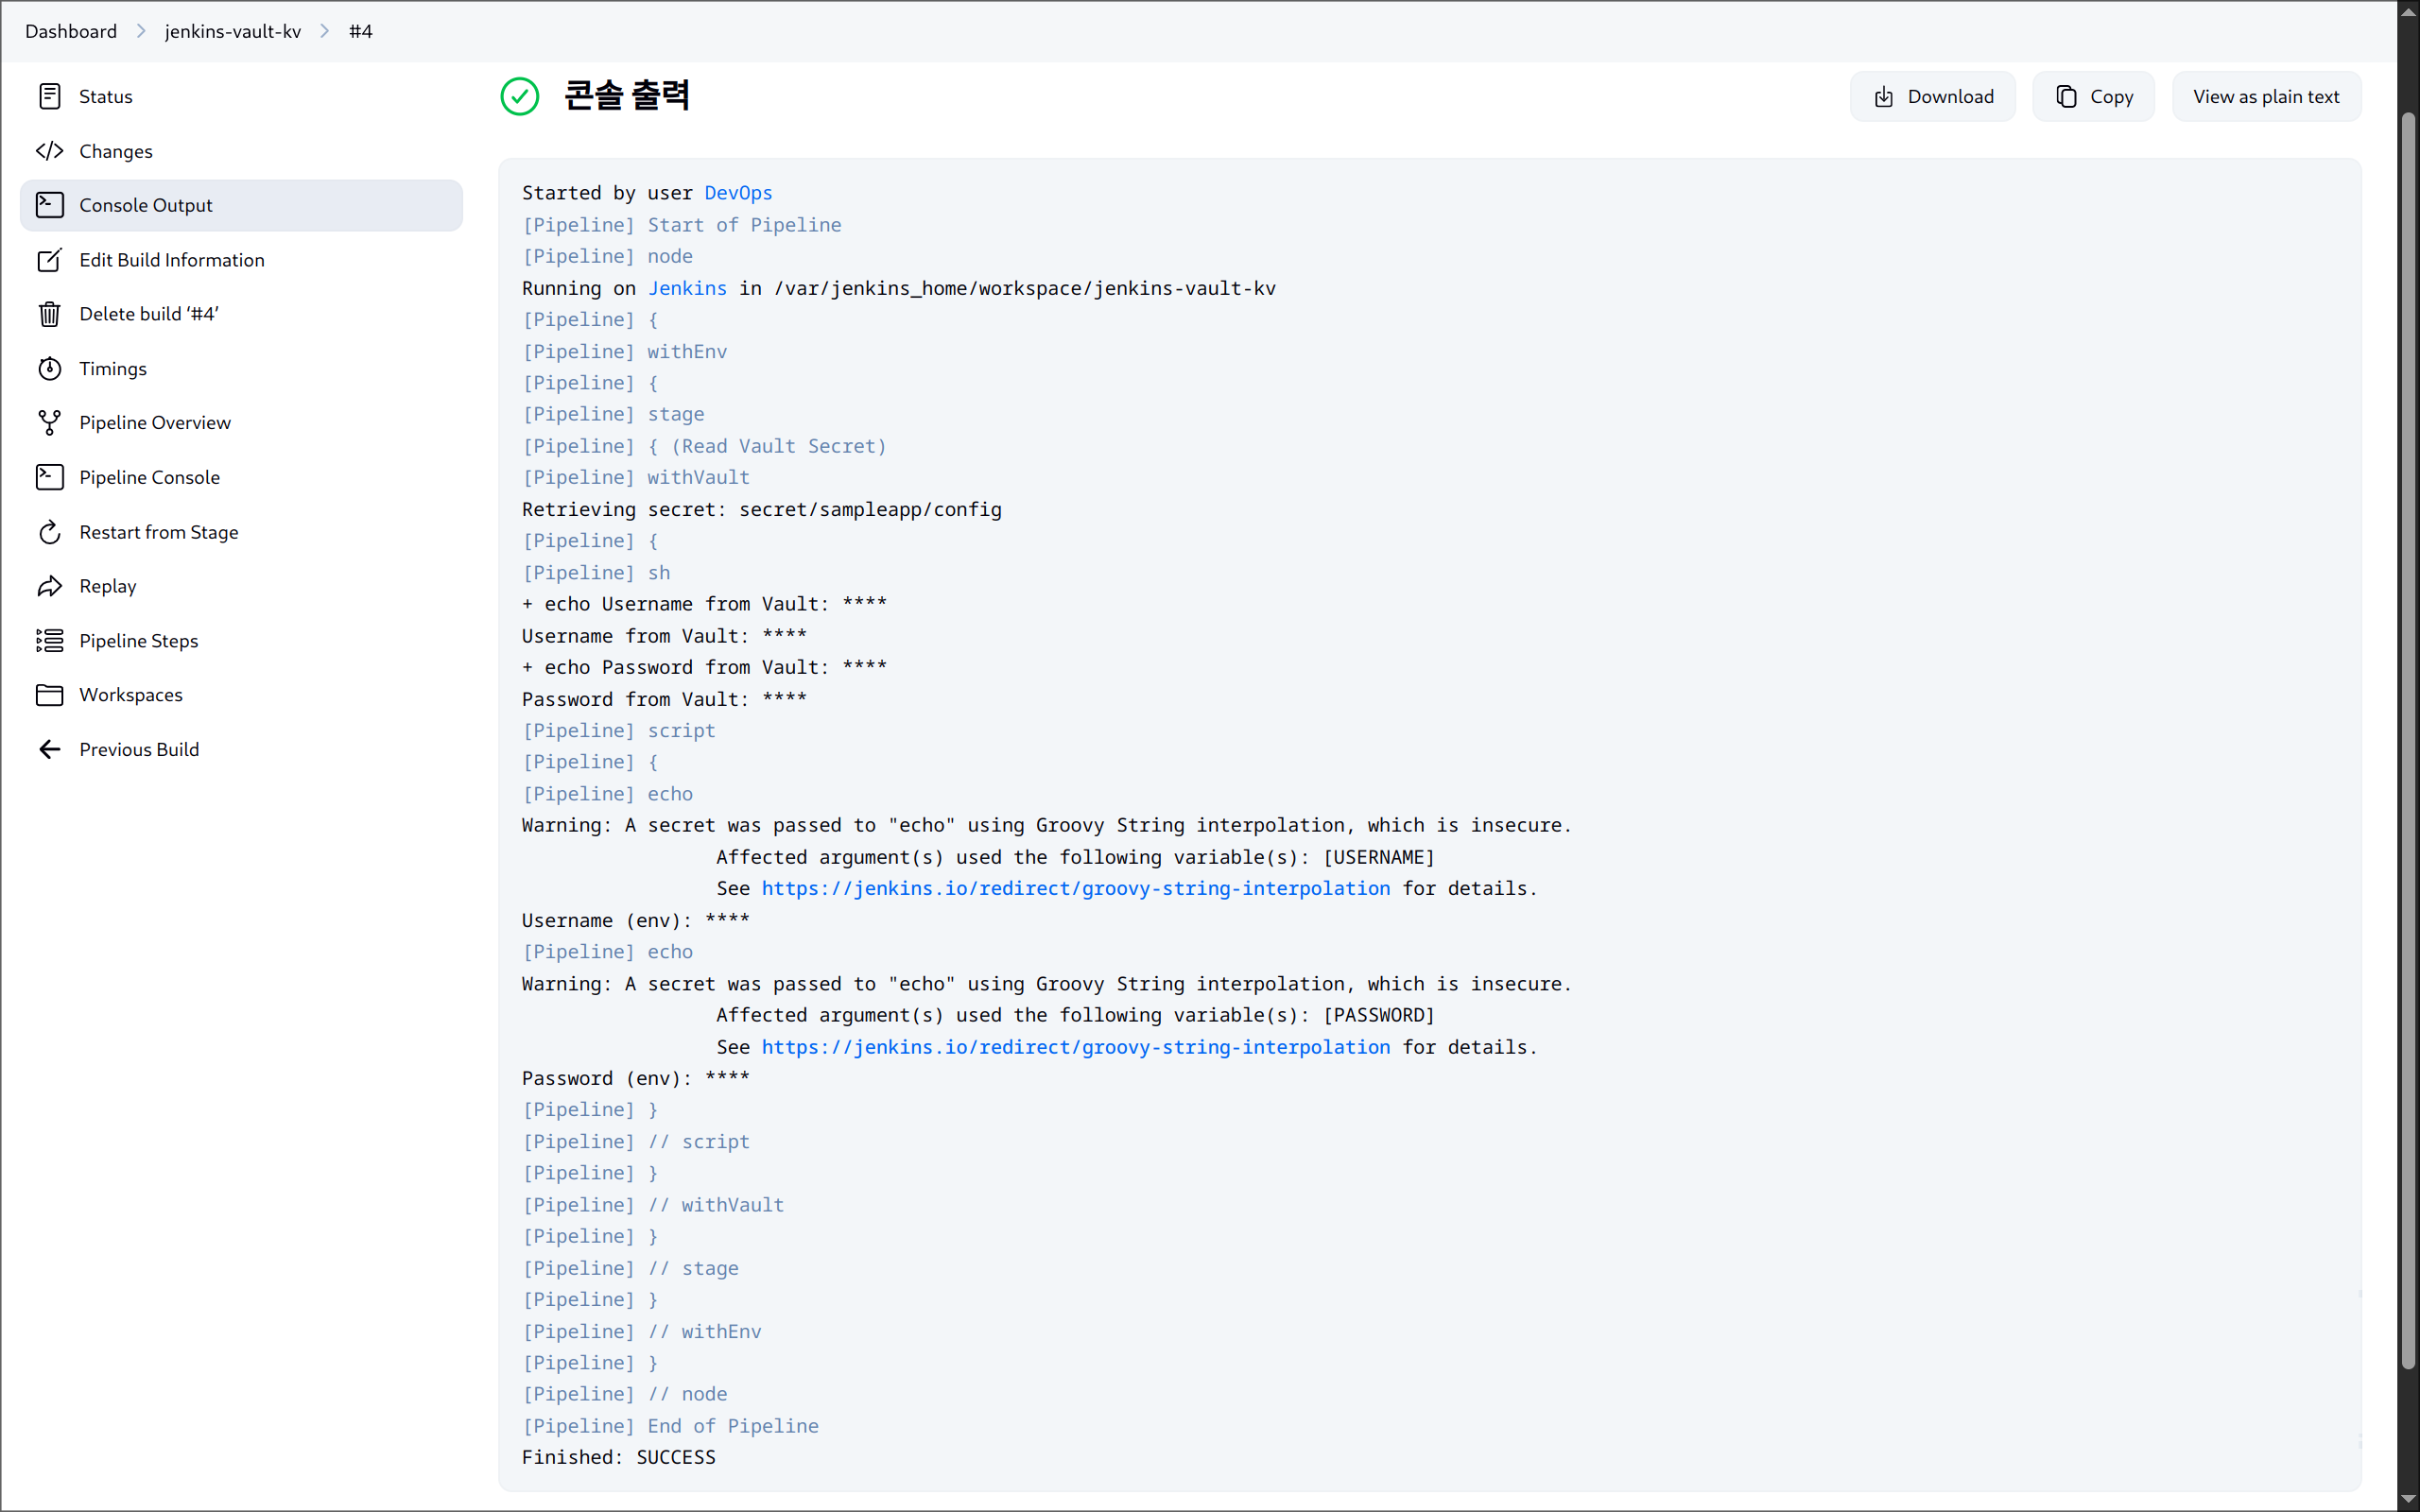
Task: Click the Replay share-arrow icon
Action: point(49,586)
